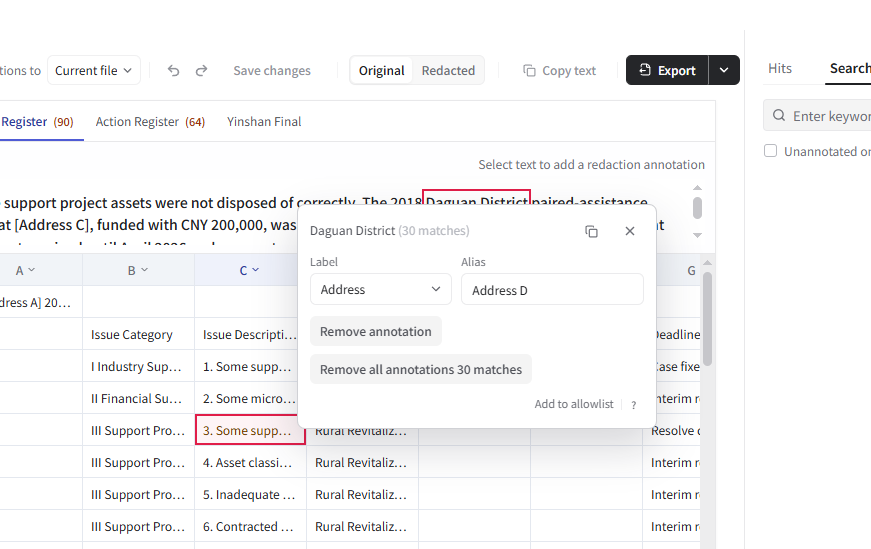Select cell 'II Financial Su…'
Image resolution: width=871 pixels, height=549 pixels.
[138, 398]
